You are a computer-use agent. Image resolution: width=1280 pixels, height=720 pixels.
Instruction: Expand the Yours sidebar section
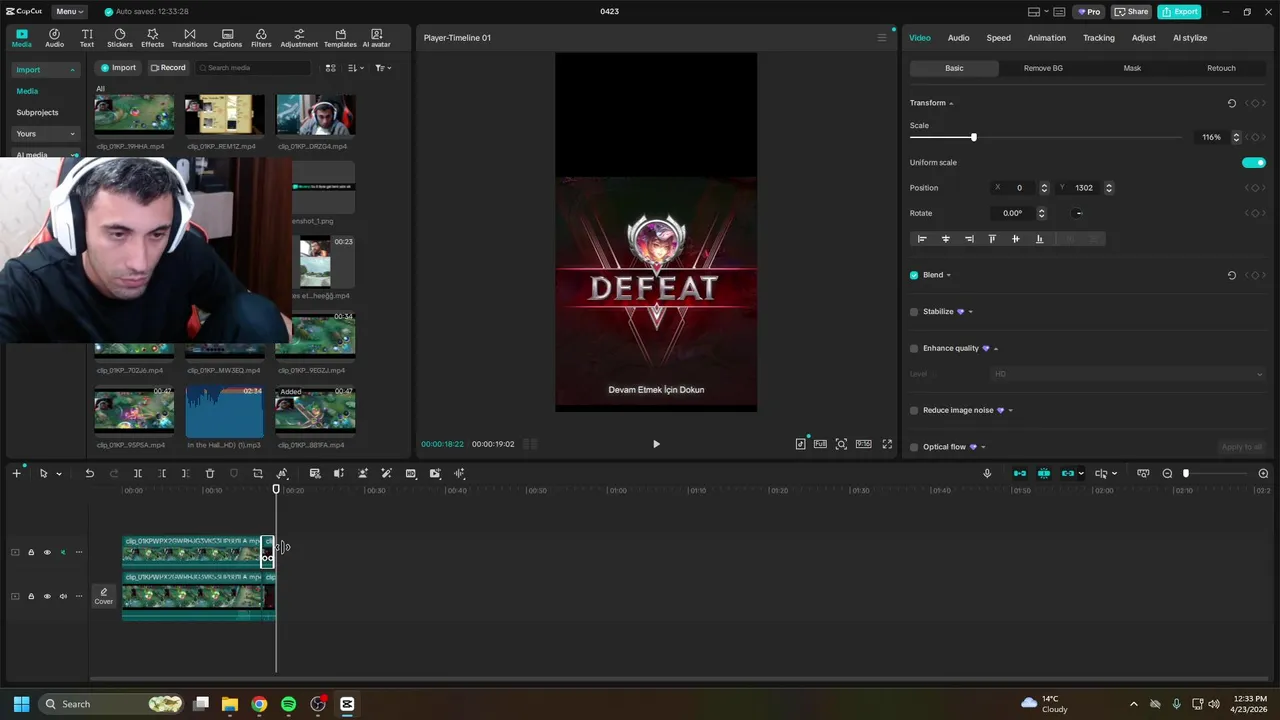click(x=45, y=134)
